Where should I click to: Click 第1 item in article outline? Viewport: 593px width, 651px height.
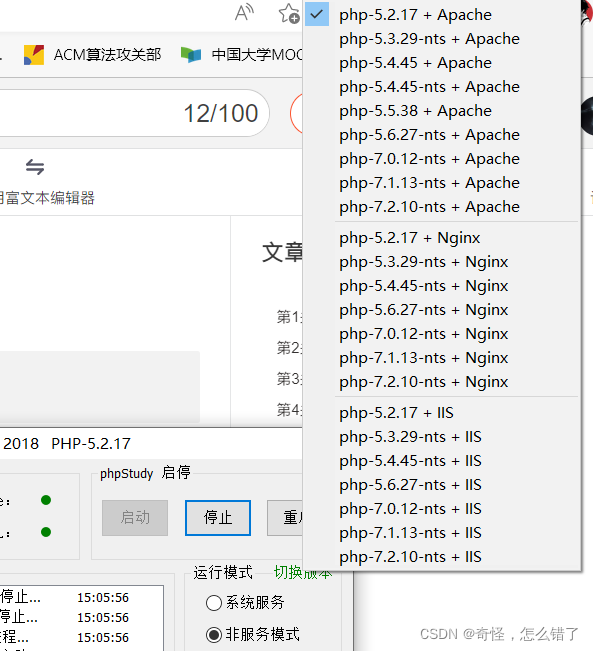pos(289,317)
